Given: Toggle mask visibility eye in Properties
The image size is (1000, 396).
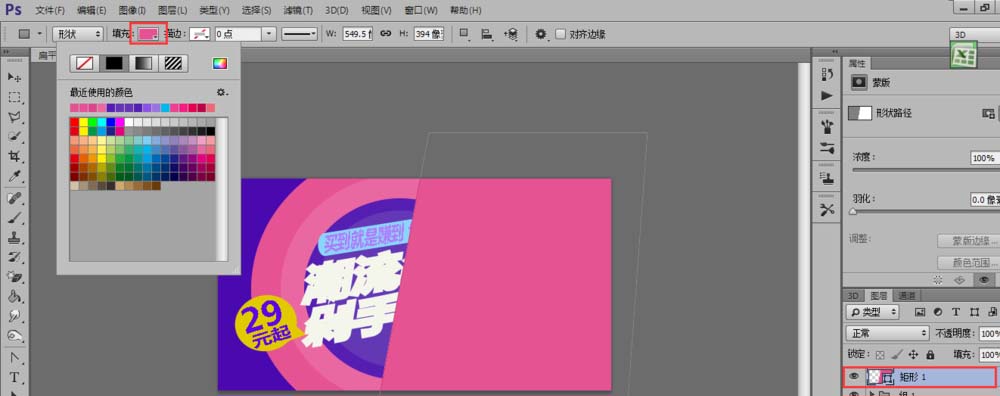Looking at the screenshot, I should click(x=984, y=279).
